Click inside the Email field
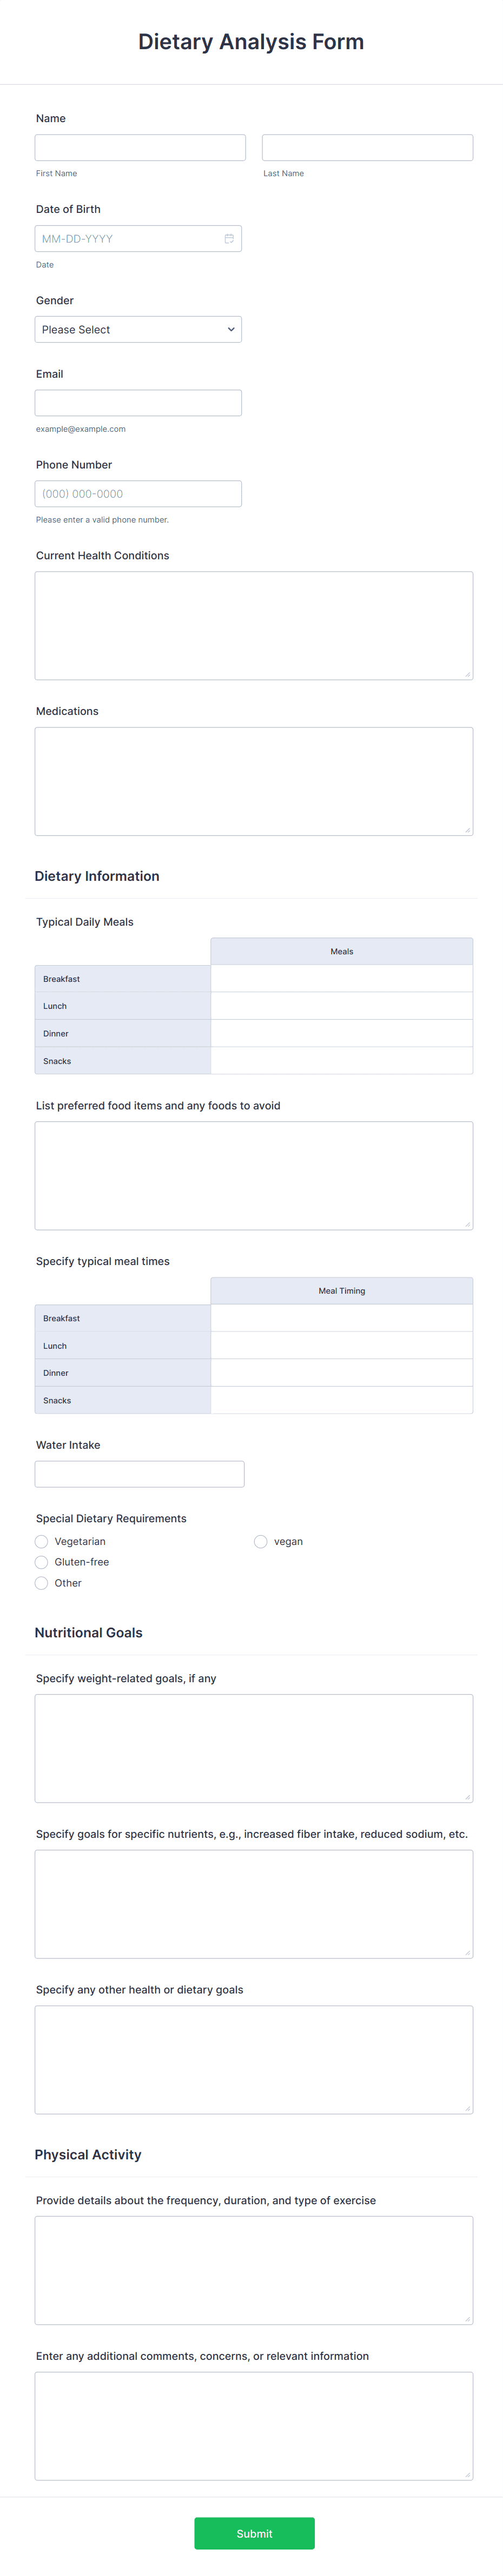Viewport: 503px width, 2576px height. click(x=138, y=402)
